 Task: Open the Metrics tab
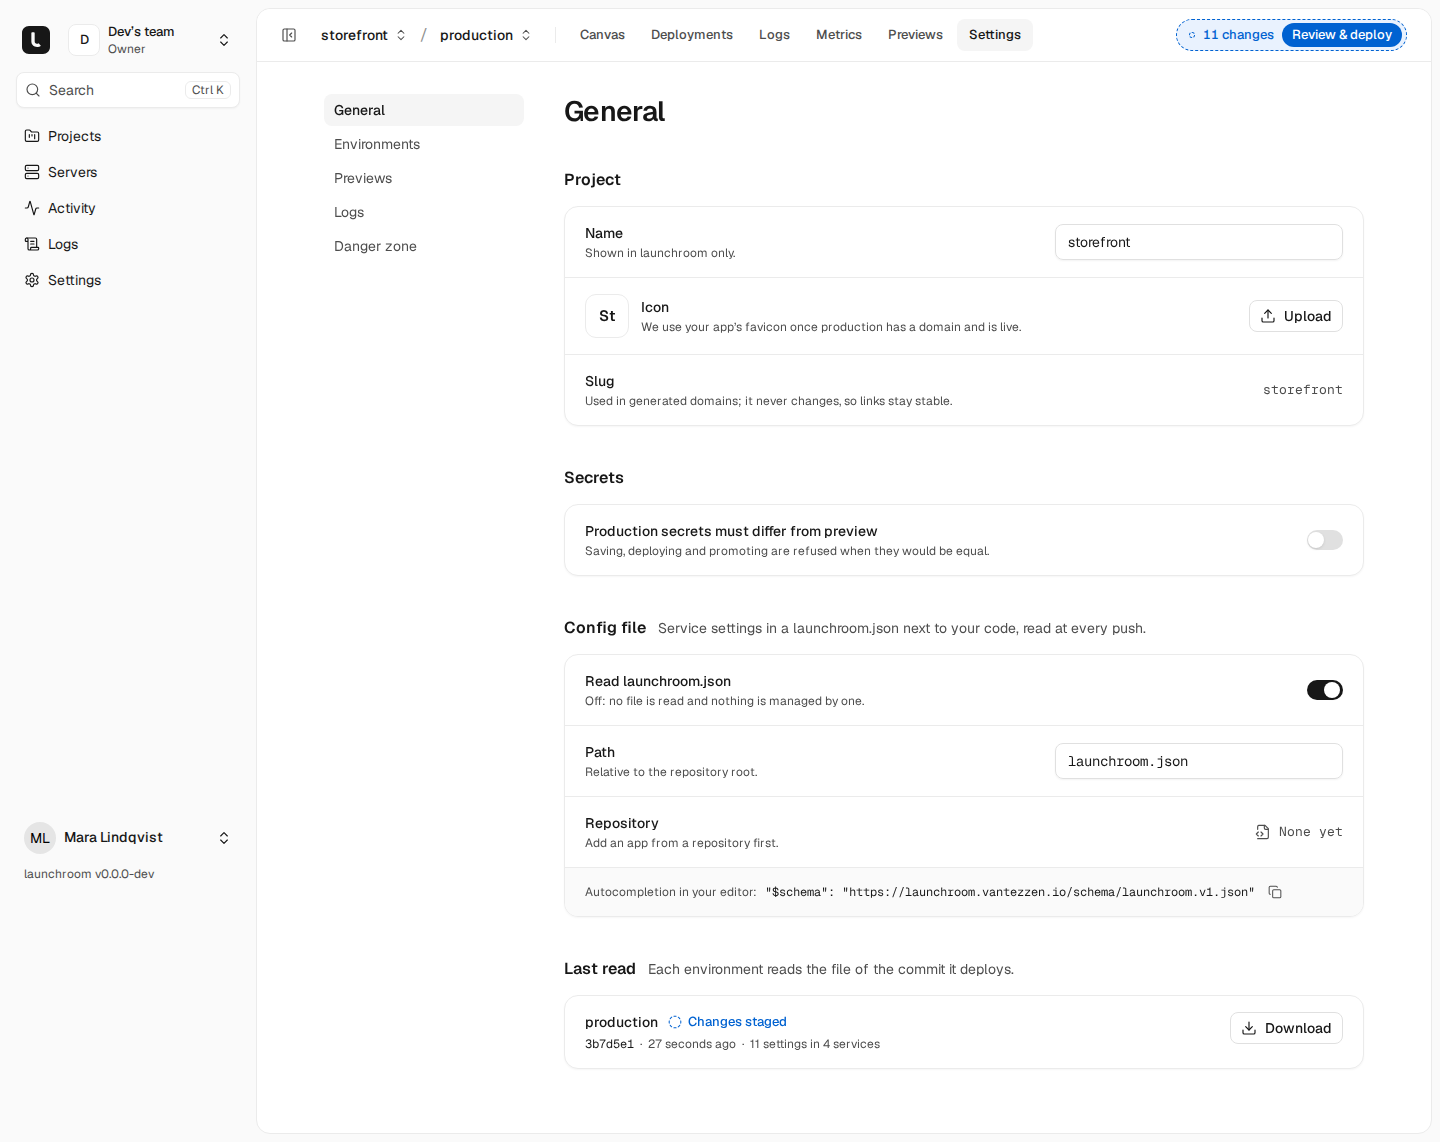[x=839, y=35]
